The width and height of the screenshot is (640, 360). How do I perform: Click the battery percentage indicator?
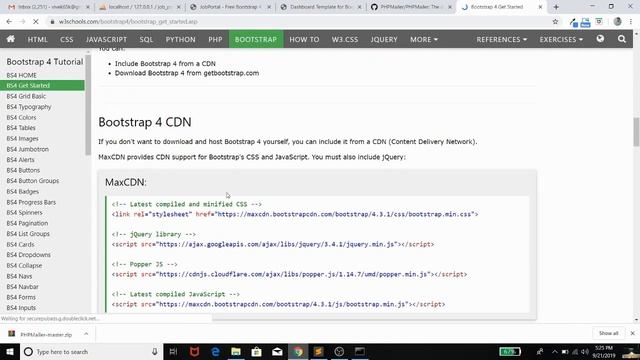[x=510, y=351]
